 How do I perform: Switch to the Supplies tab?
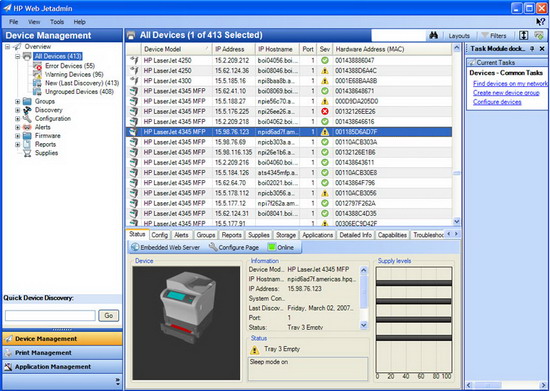tap(259, 235)
